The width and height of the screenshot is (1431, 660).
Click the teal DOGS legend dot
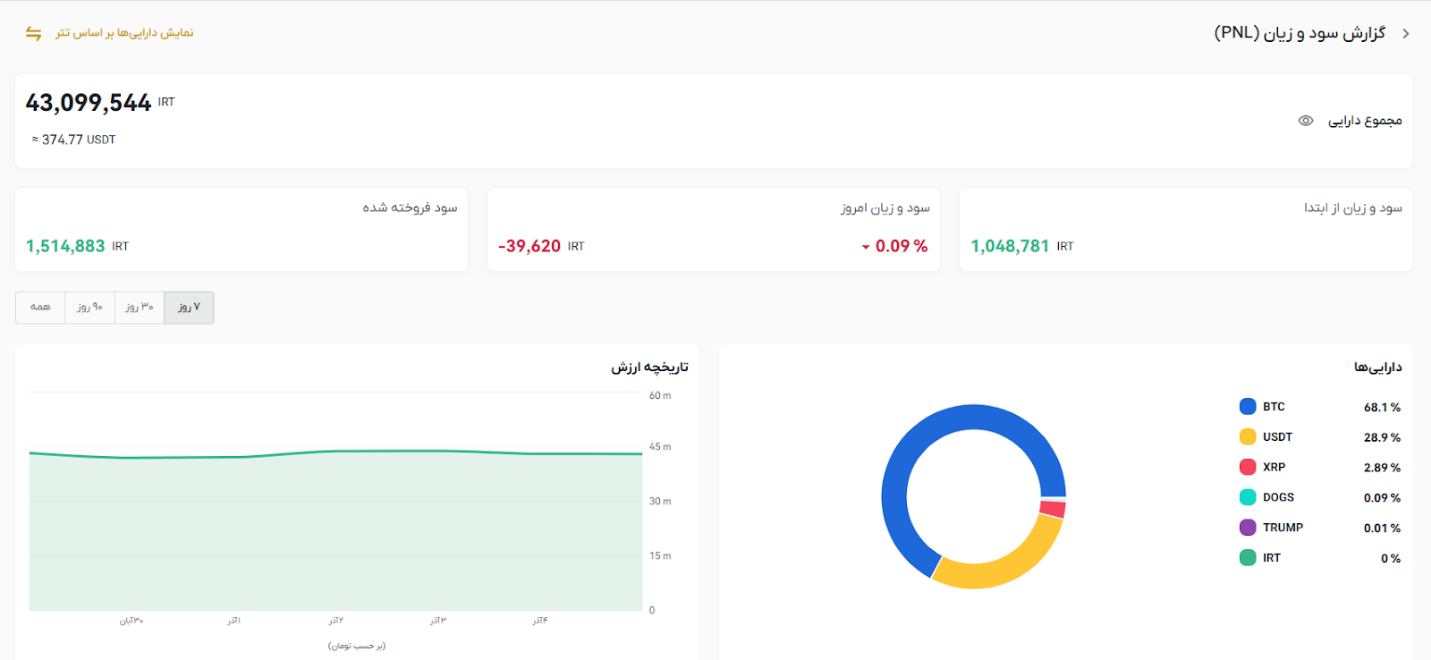coord(1247,497)
